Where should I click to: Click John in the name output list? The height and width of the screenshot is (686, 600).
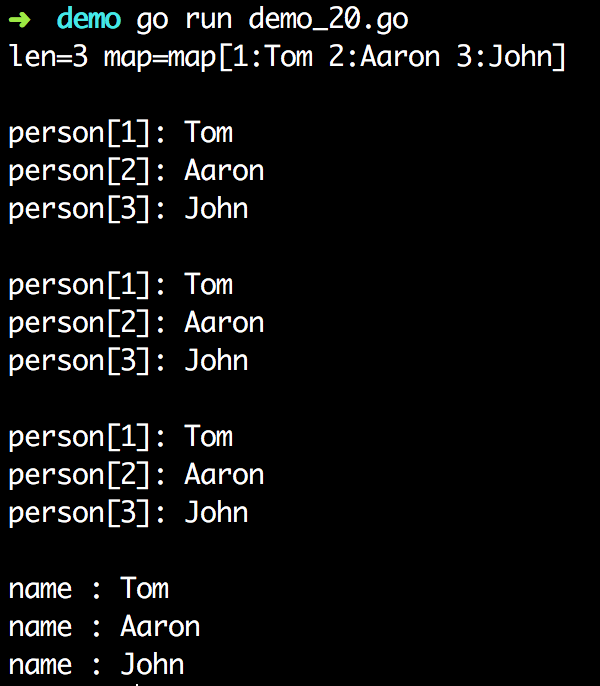point(152,665)
